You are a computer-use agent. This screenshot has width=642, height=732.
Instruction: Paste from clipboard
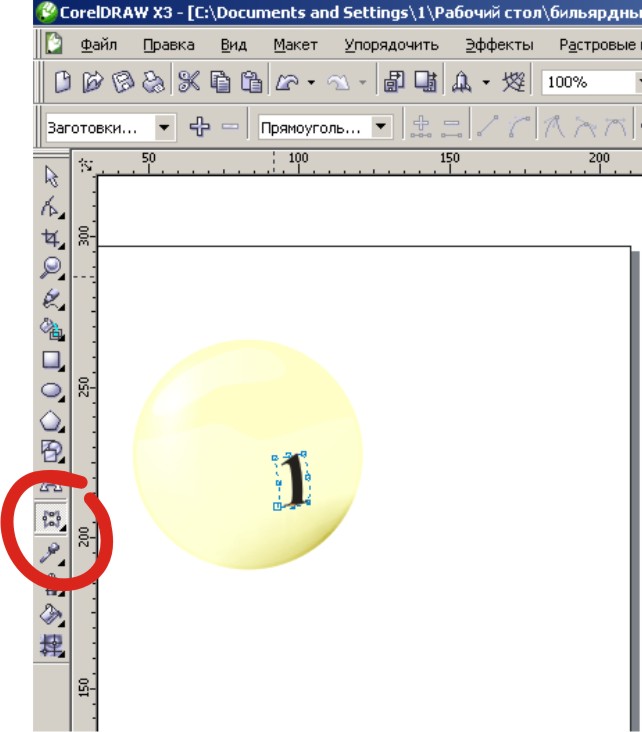251,82
